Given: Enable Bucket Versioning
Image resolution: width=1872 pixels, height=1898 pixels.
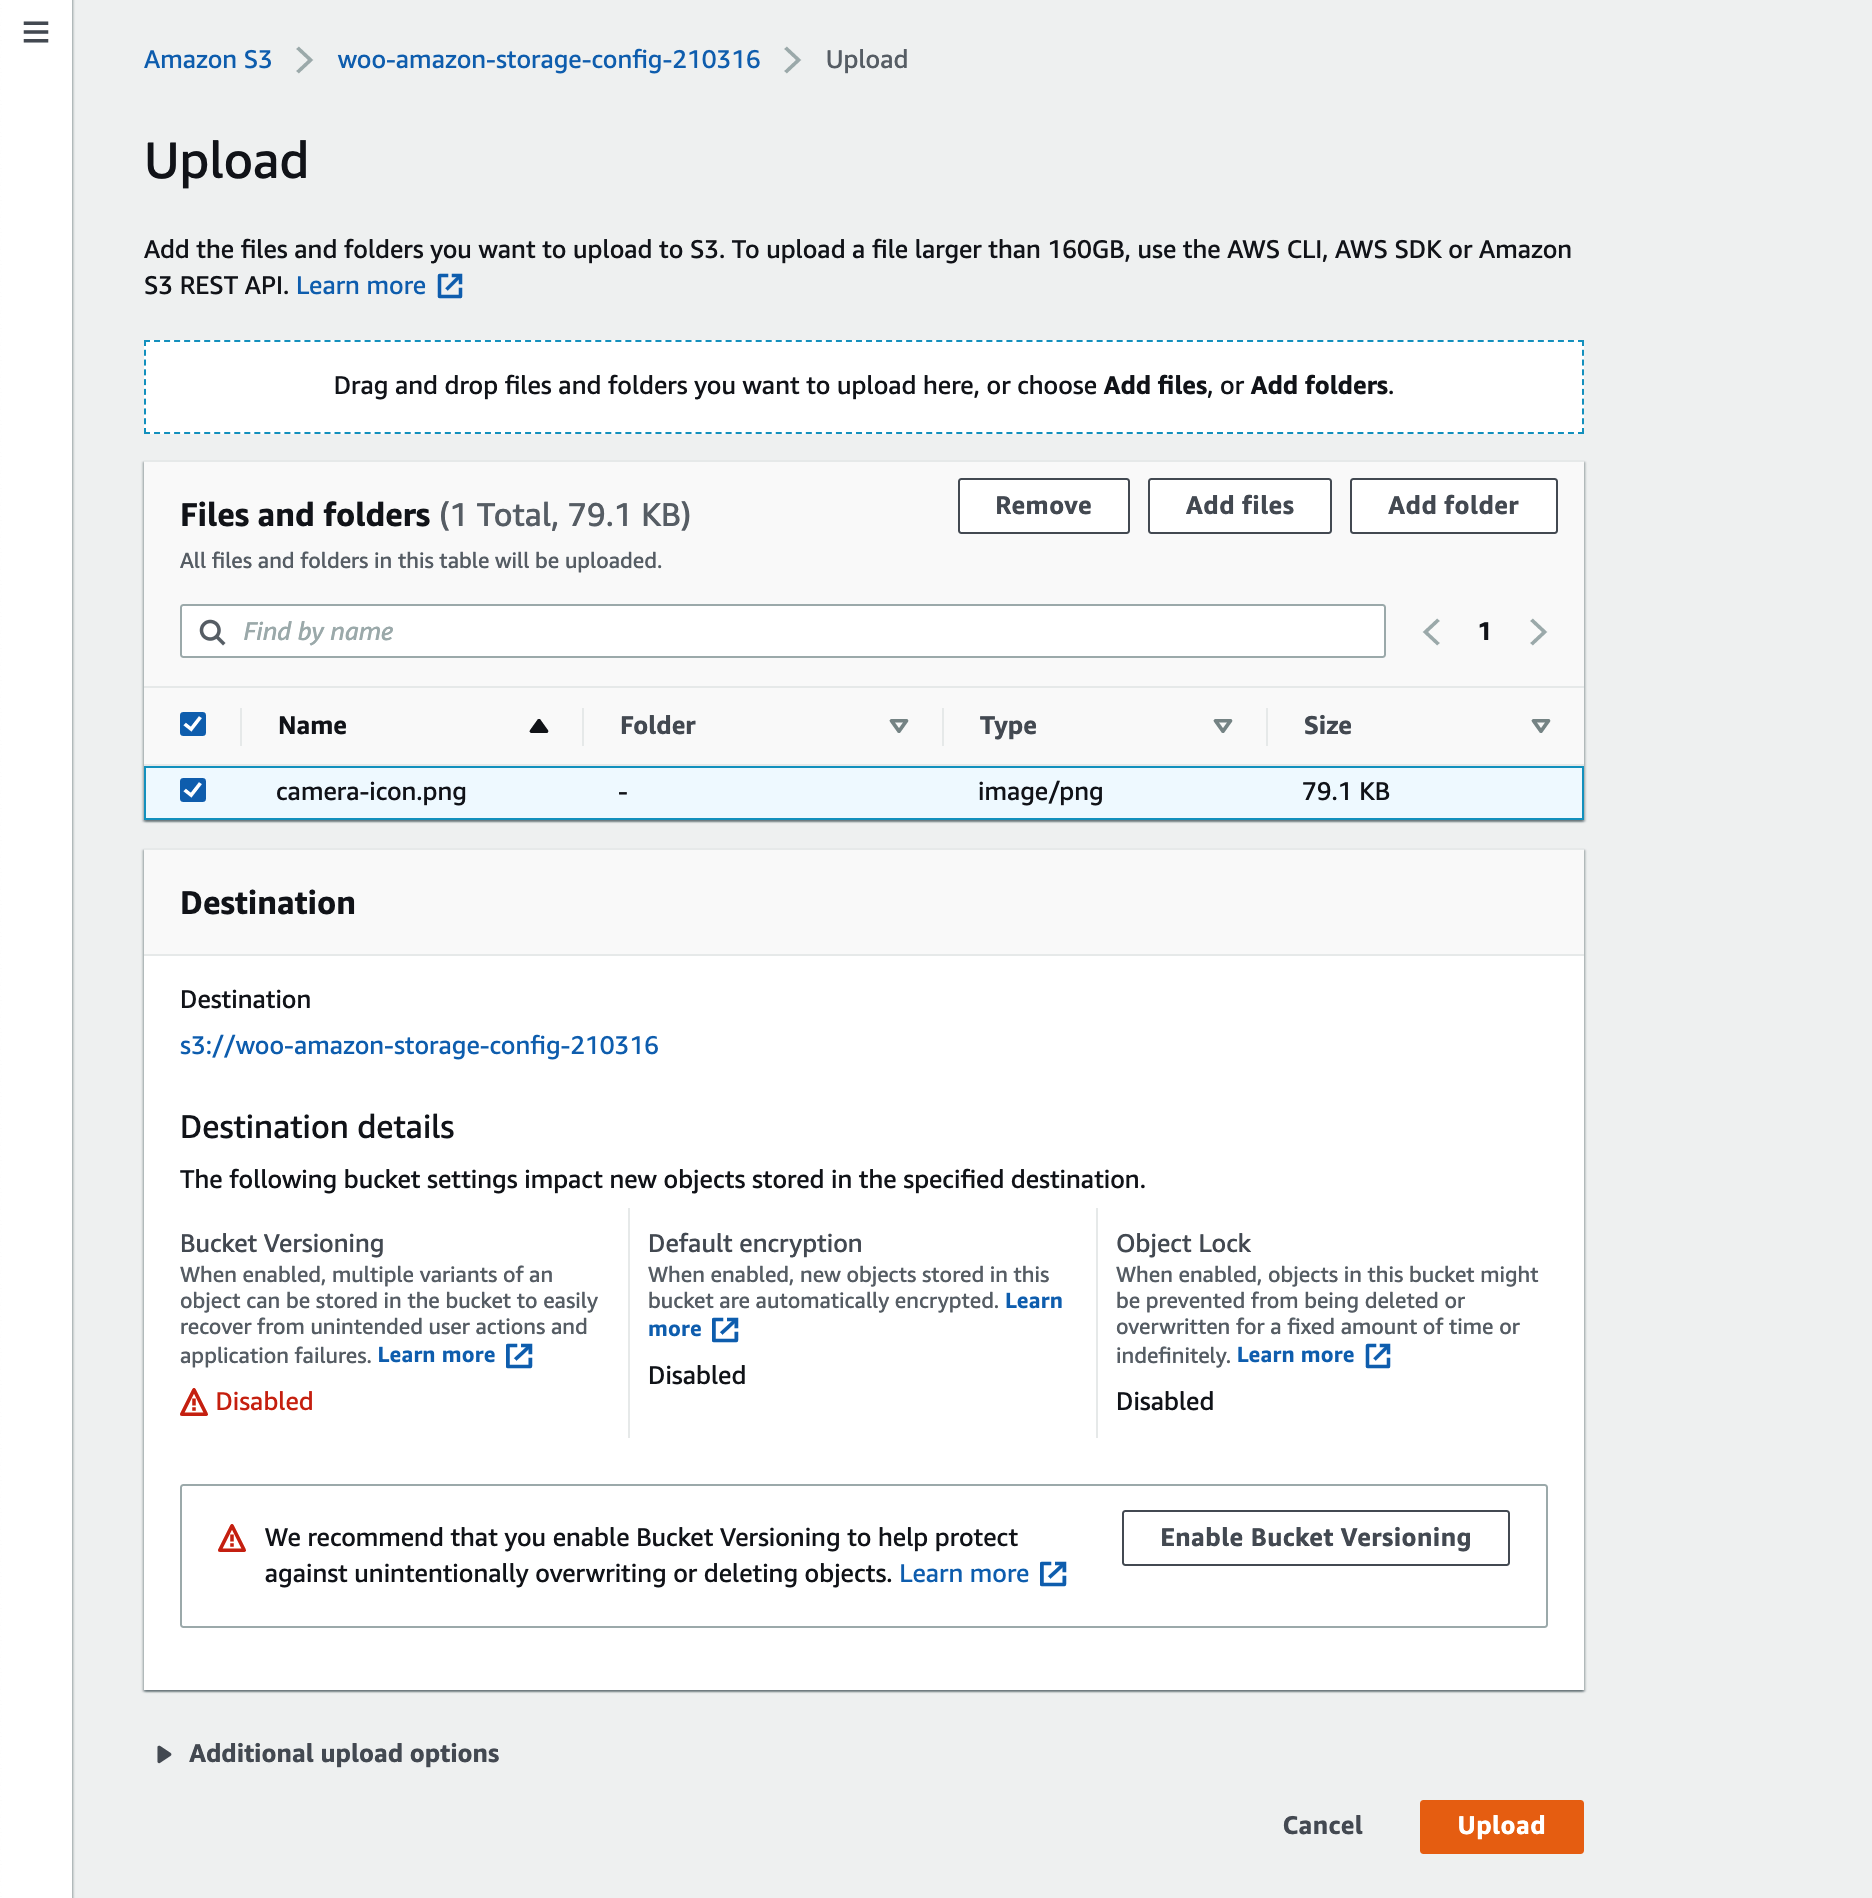Looking at the screenshot, I should (1315, 1538).
